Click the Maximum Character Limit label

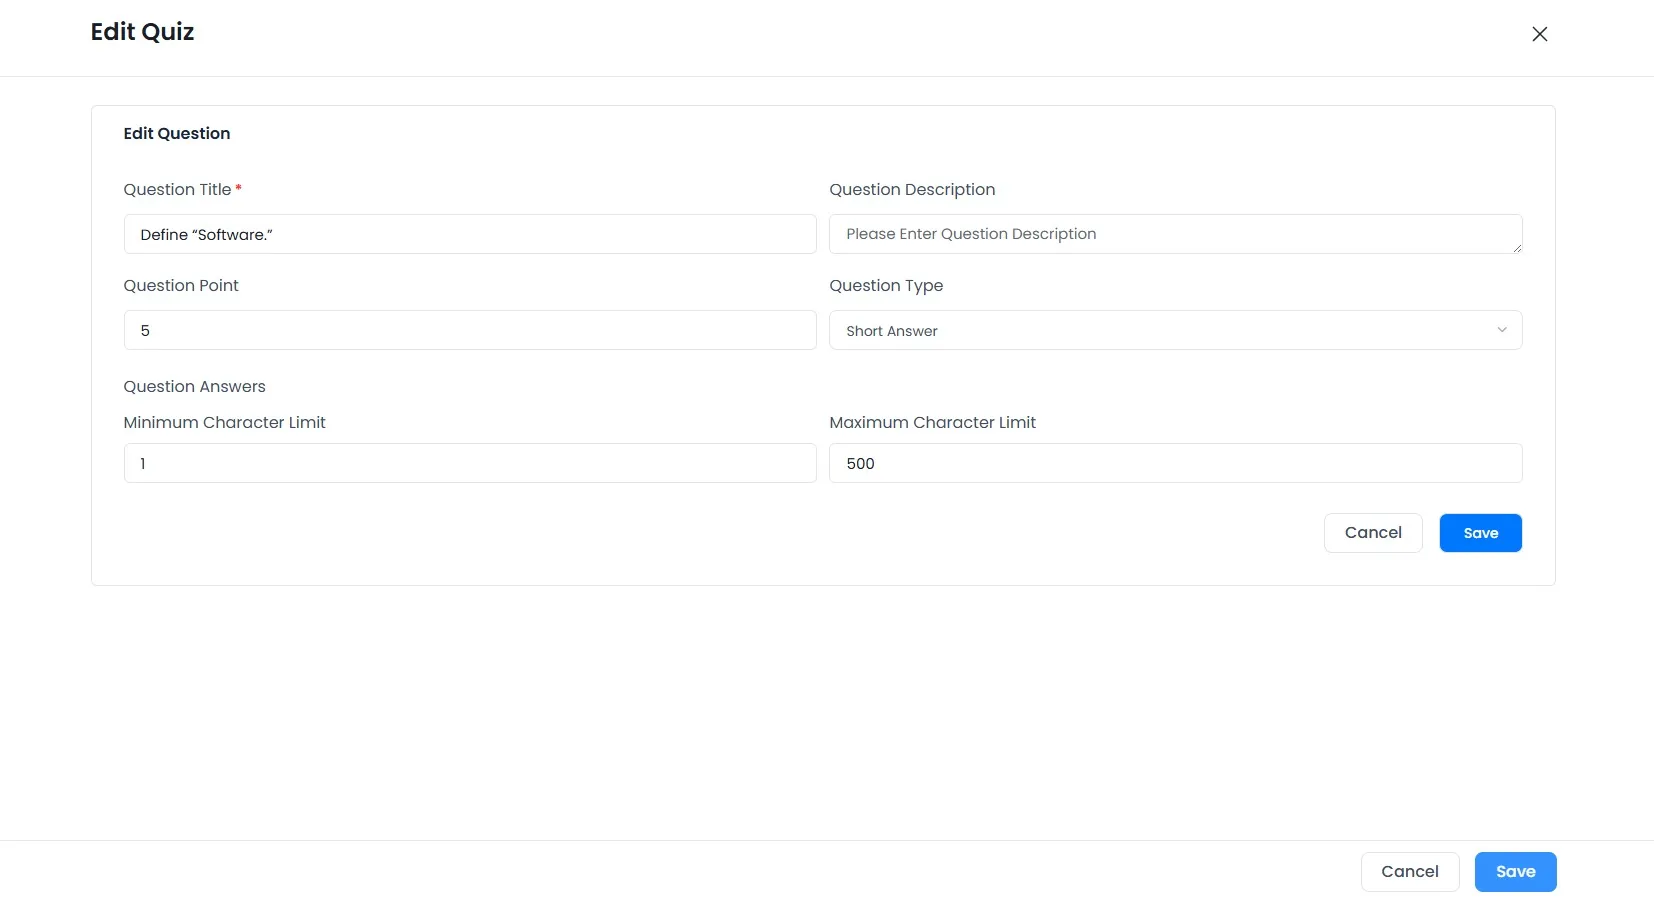click(x=932, y=423)
